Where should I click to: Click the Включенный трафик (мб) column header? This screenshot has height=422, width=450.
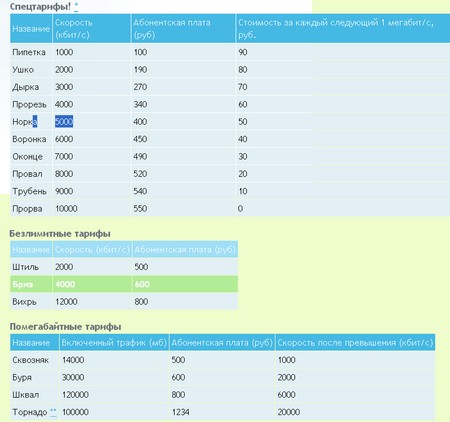point(114,343)
